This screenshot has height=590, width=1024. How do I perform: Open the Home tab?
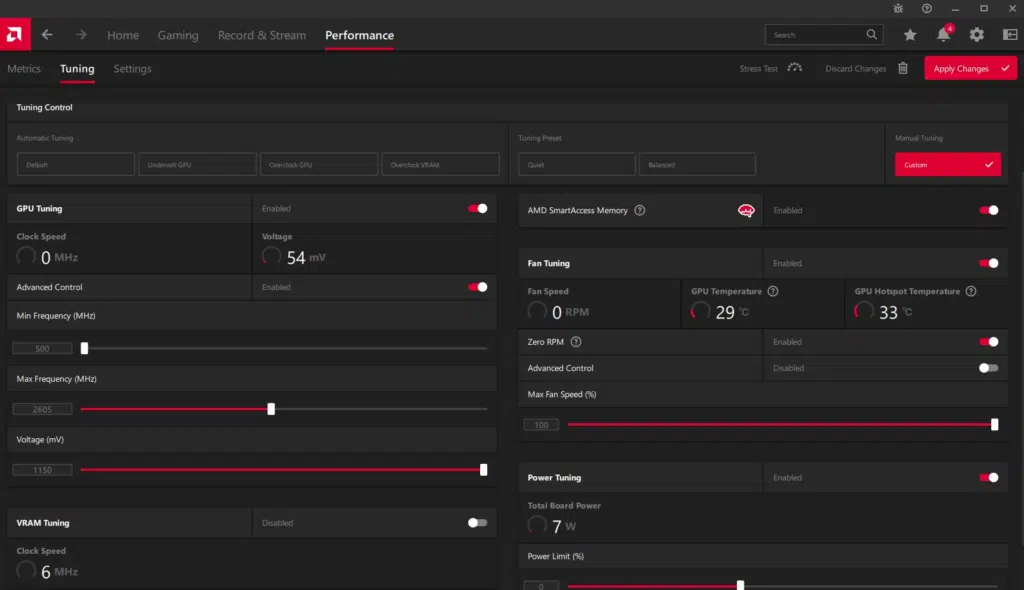(x=123, y=35)
